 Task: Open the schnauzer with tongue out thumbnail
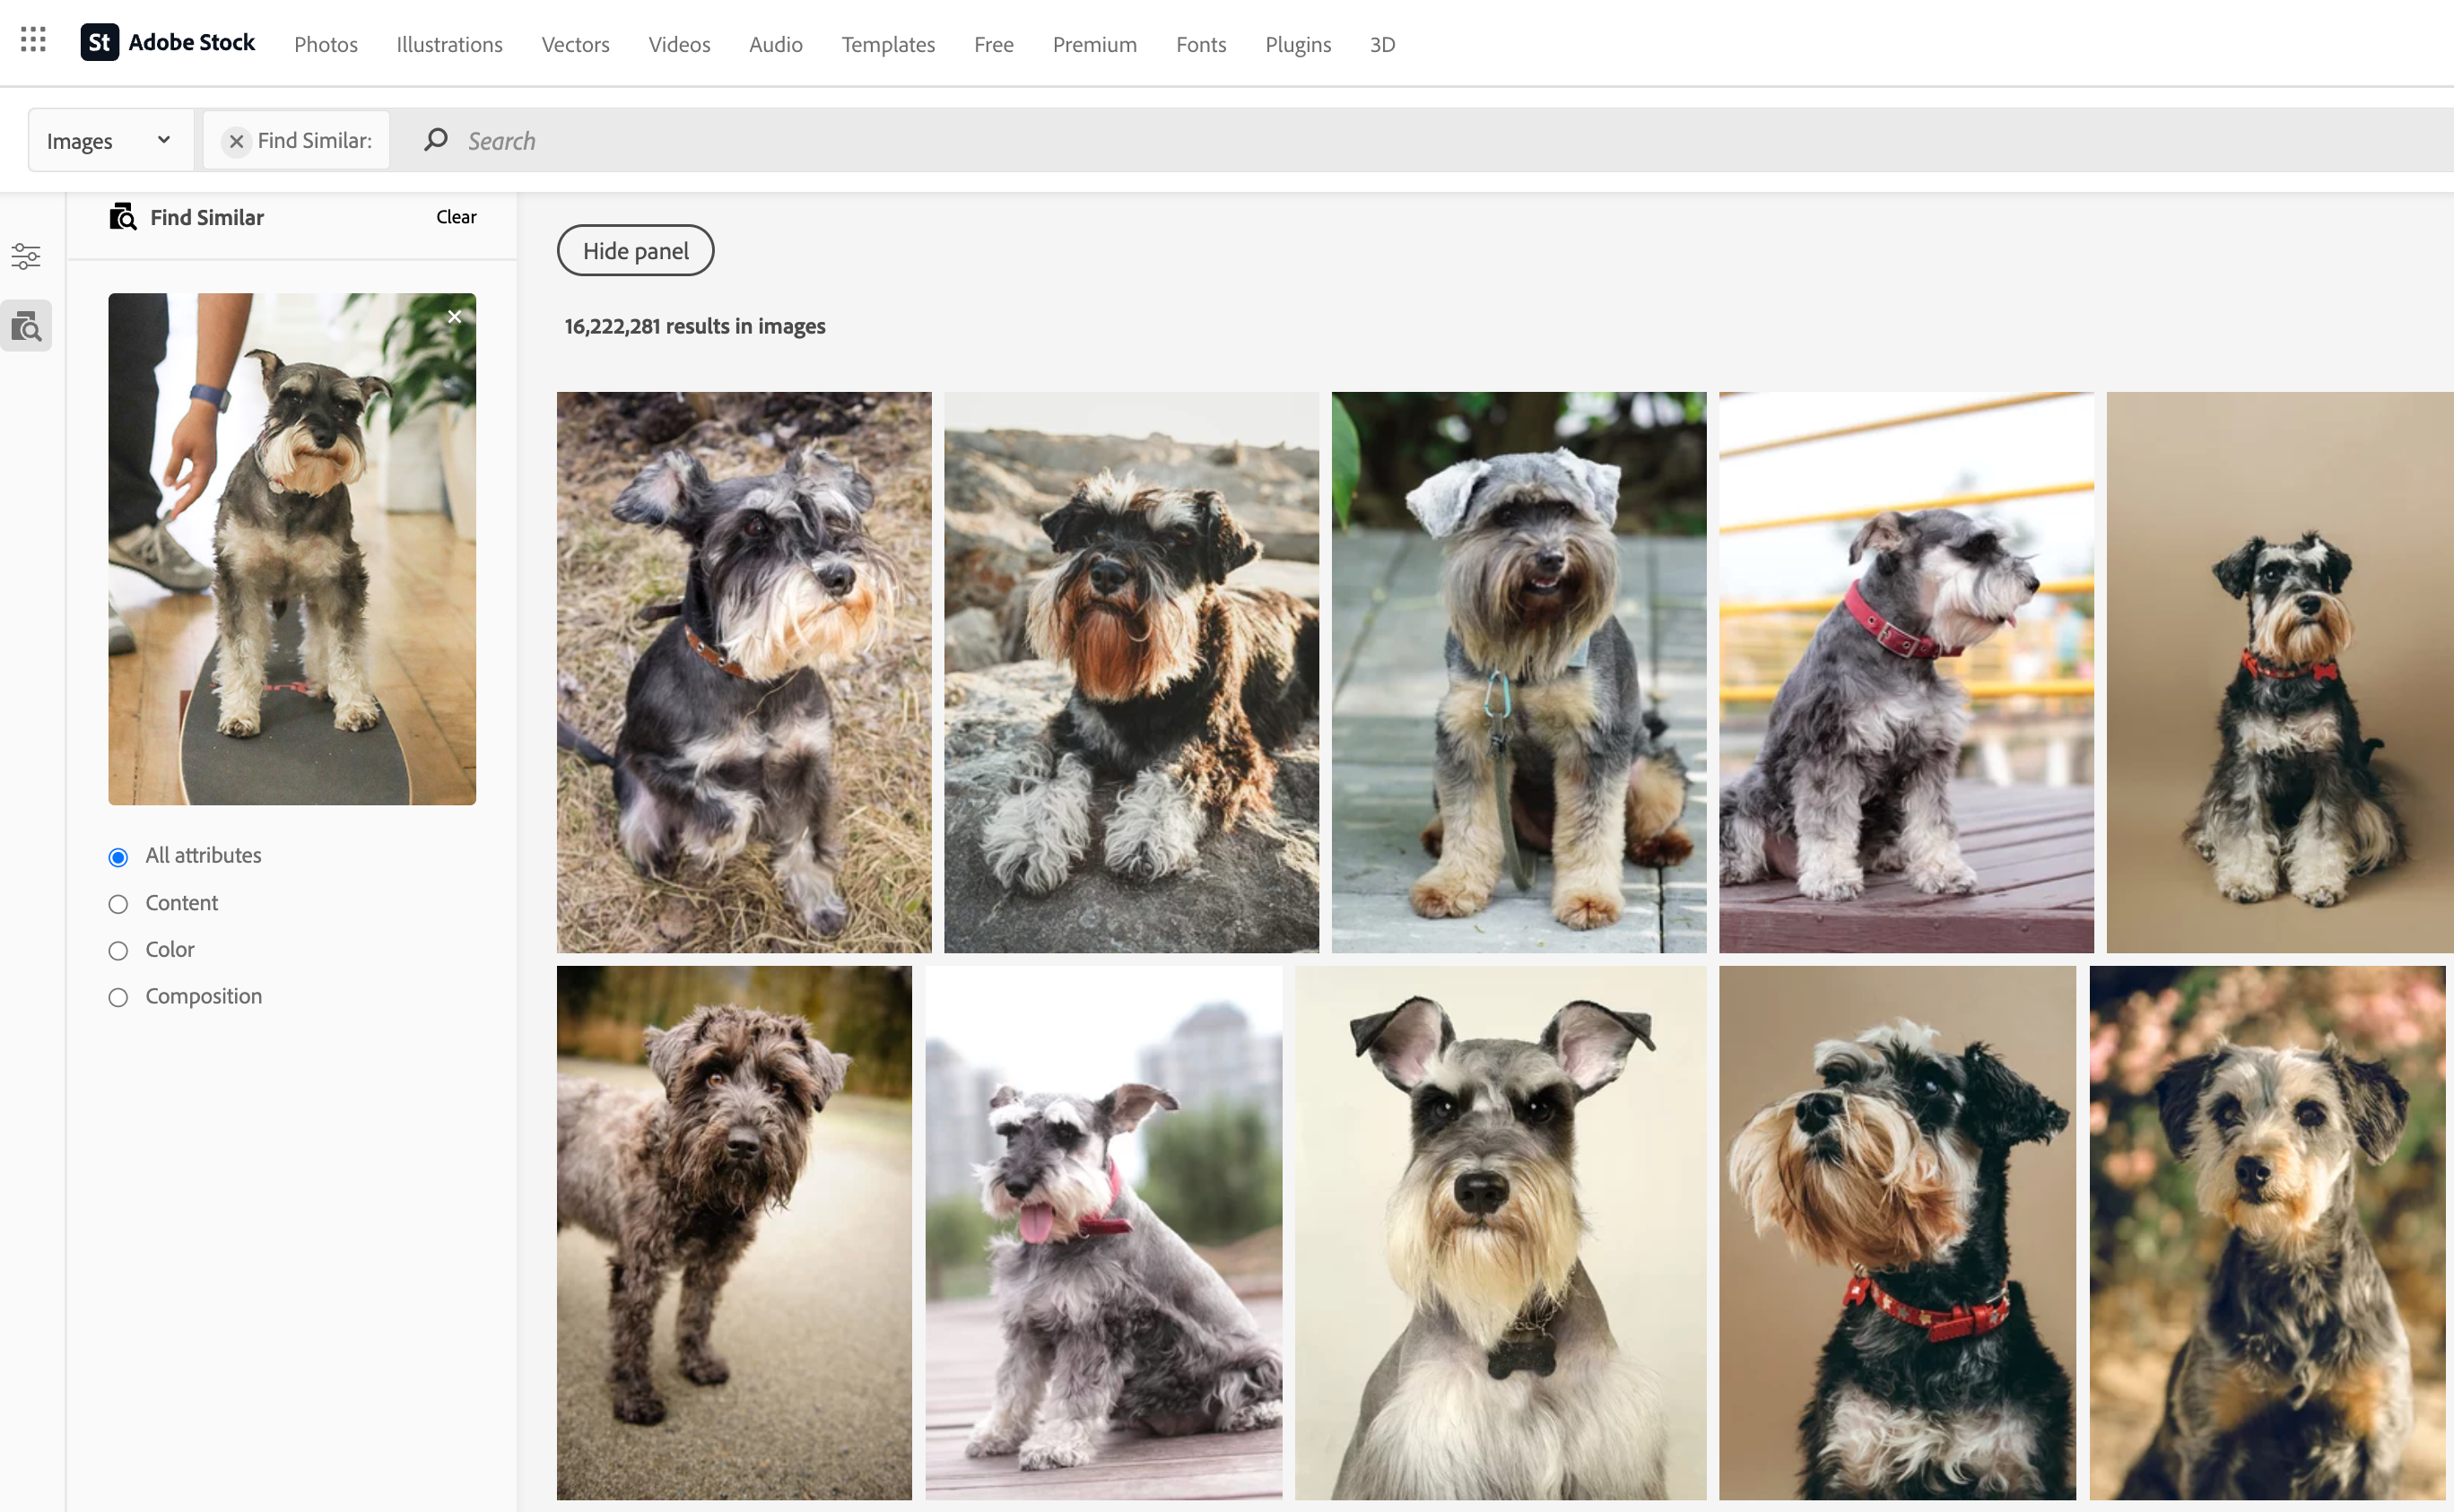(x=1102, y=1232)
